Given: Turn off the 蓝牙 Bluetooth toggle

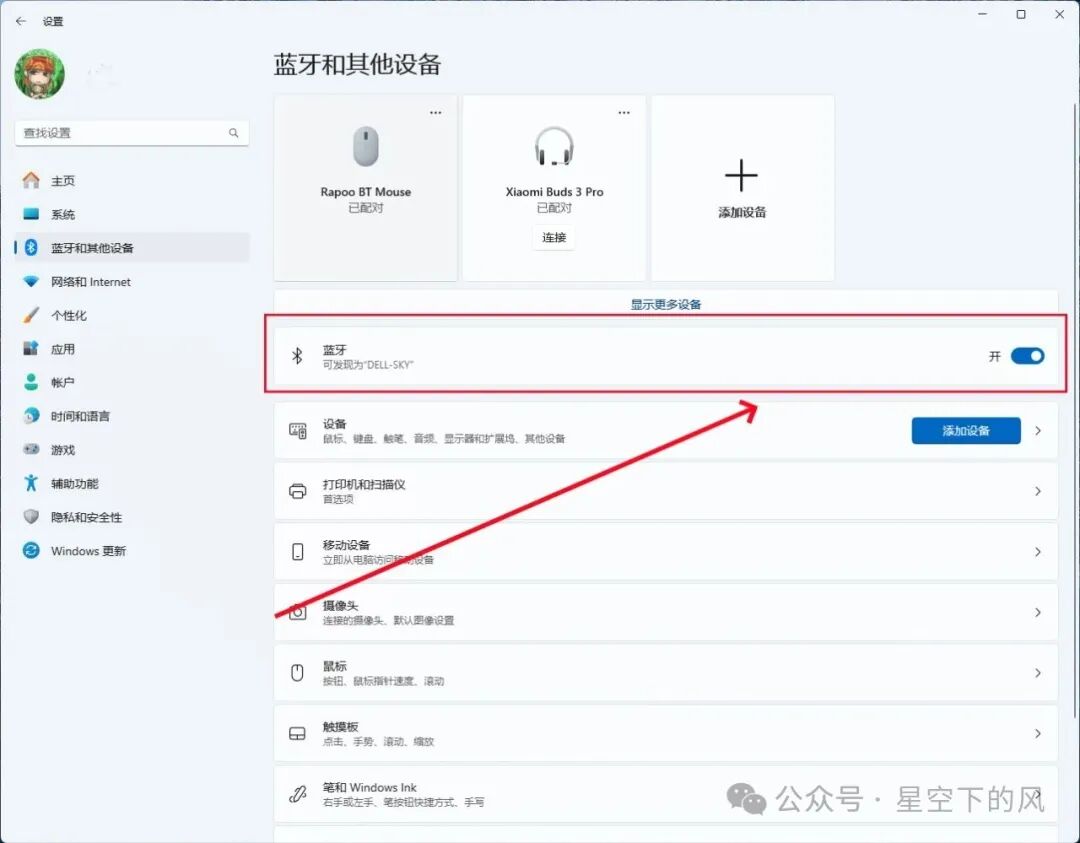Looking at the screenshot, I should 1028,356.
